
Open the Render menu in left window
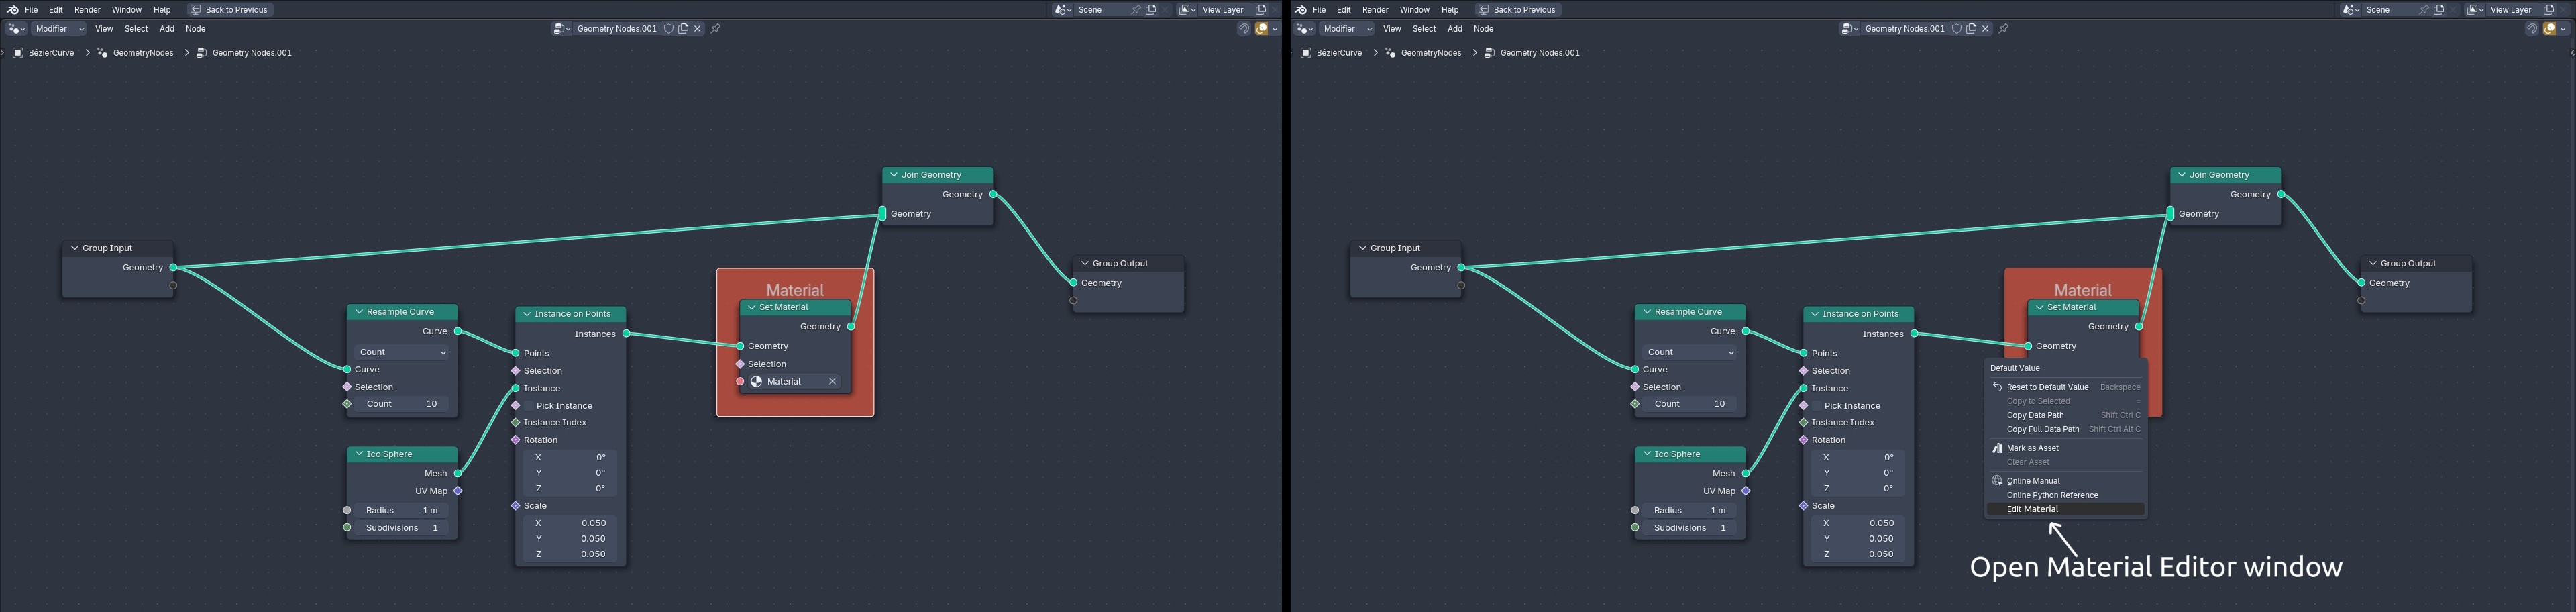(x=87, y=10)
